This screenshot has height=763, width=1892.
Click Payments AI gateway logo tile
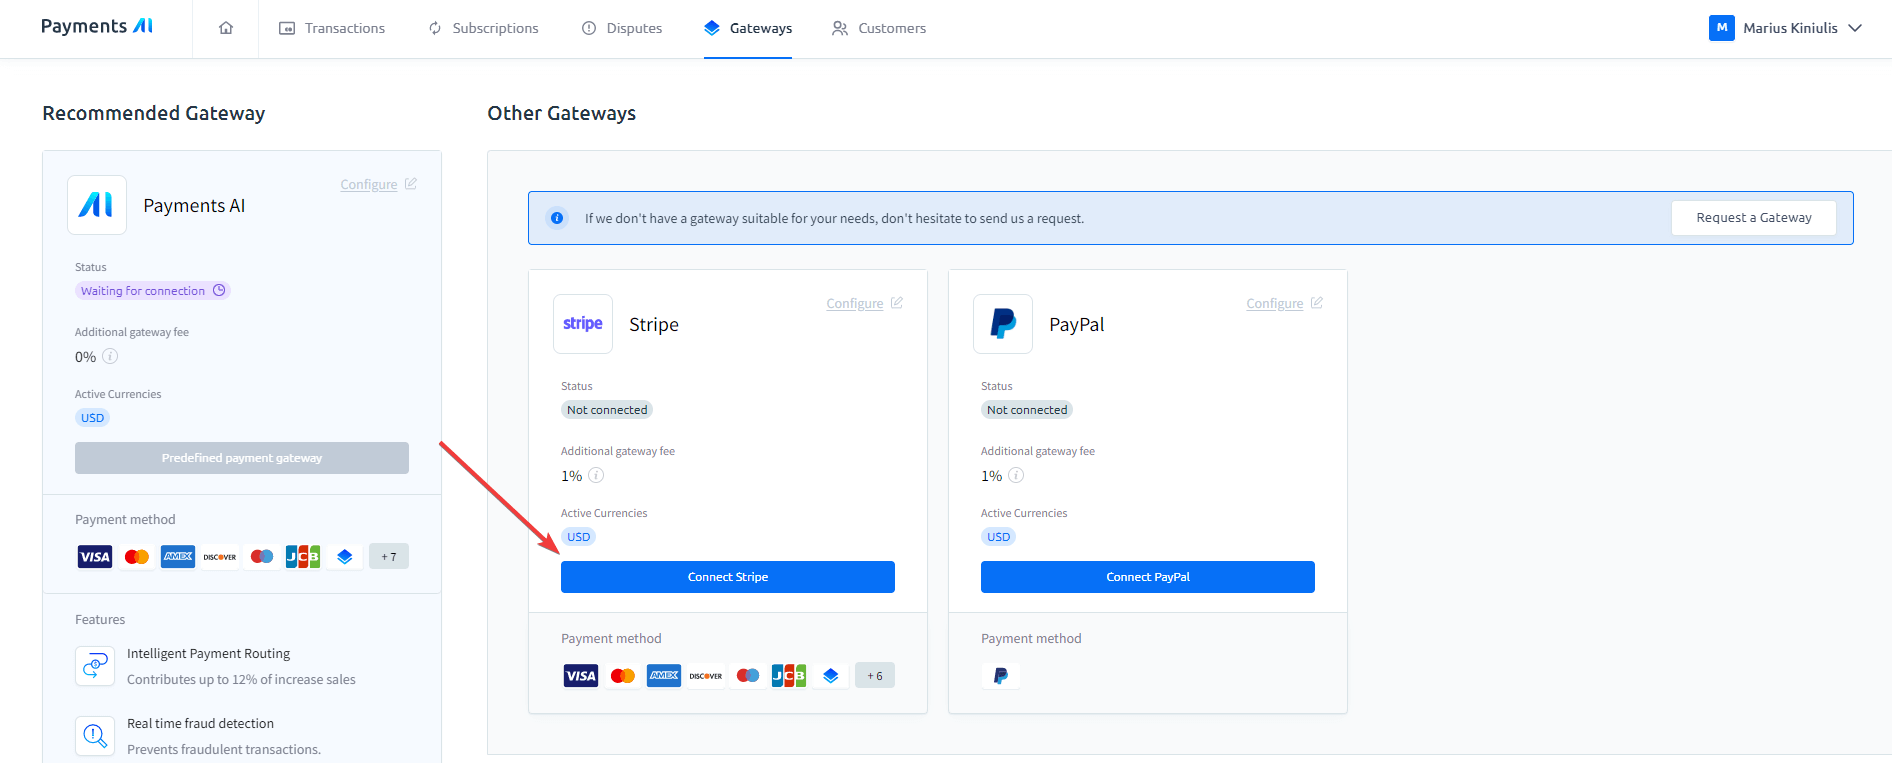[97, 205]
